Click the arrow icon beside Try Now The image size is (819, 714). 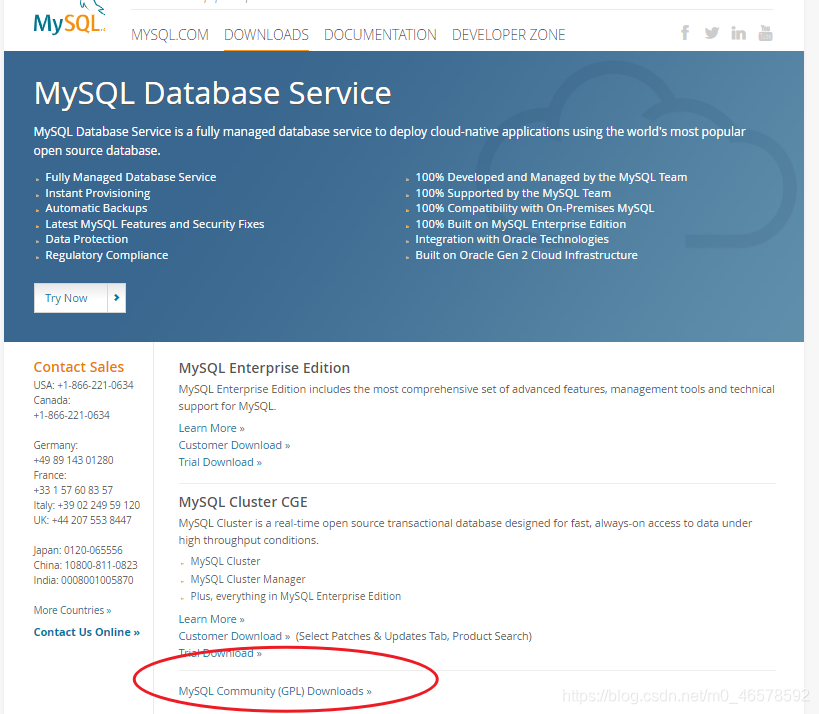pyautogui.click(x=116, y=298)
